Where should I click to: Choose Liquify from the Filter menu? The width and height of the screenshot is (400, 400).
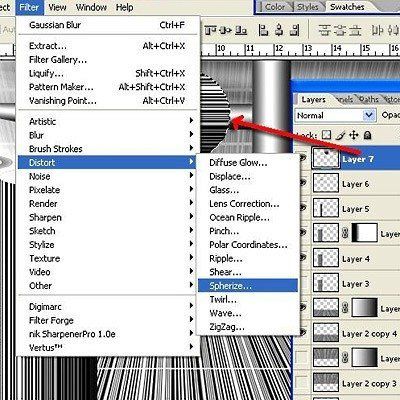click(x=109, y=73)
